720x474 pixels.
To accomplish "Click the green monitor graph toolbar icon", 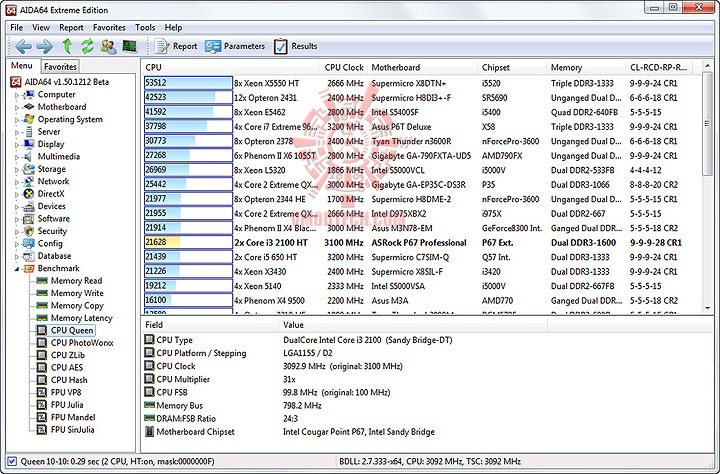I will pyautogui.click(x=129, y=46).
